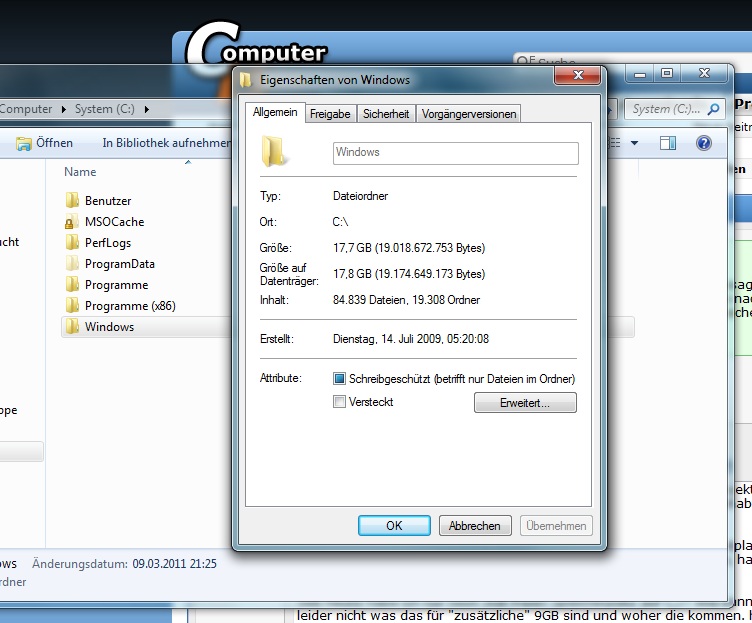Click the folder name field showing Windows
This screenshot has height=623, width=752.
pos(456,153)
